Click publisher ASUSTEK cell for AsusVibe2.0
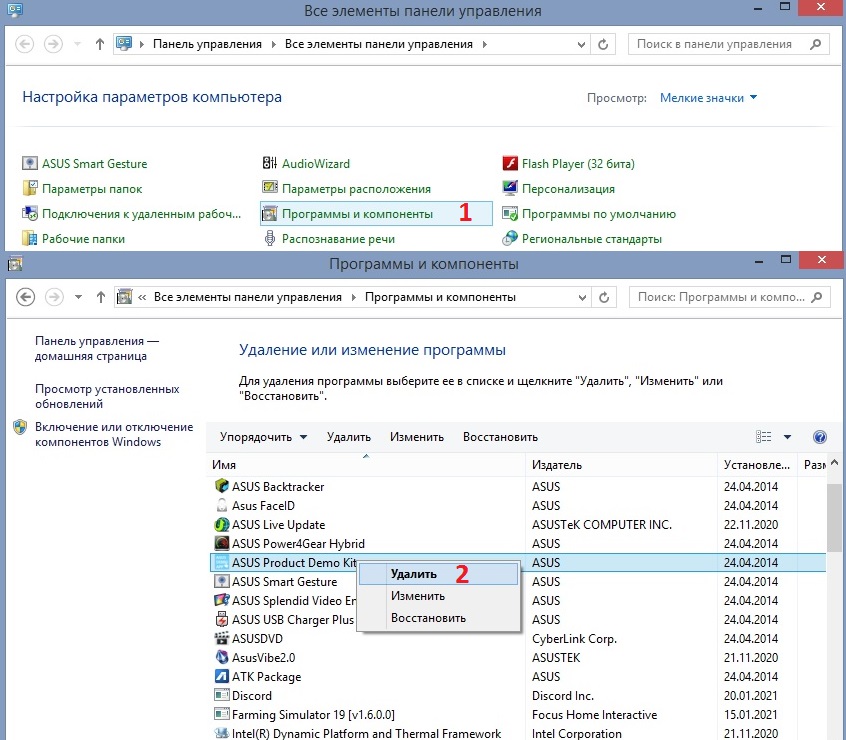The image size is (846, 740). coord(556,657)
